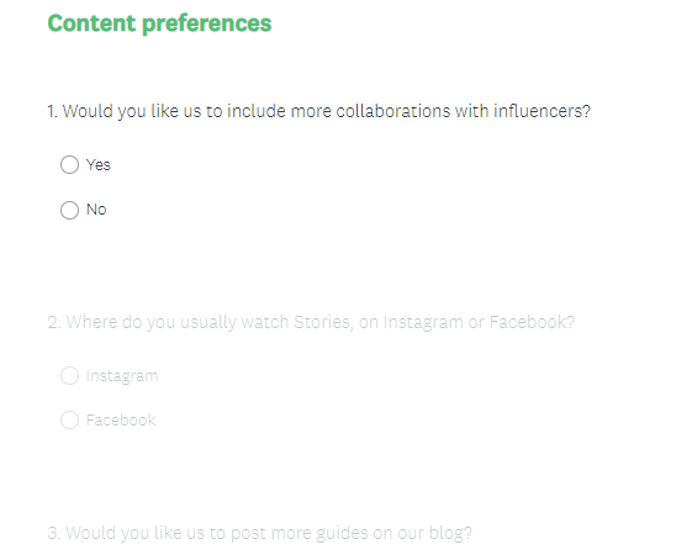Choose the Instagram radio button

point(69,376)
